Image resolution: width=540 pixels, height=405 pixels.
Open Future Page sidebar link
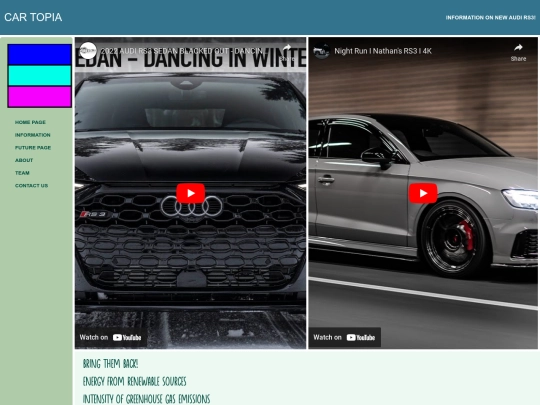(x=33, y=148)
